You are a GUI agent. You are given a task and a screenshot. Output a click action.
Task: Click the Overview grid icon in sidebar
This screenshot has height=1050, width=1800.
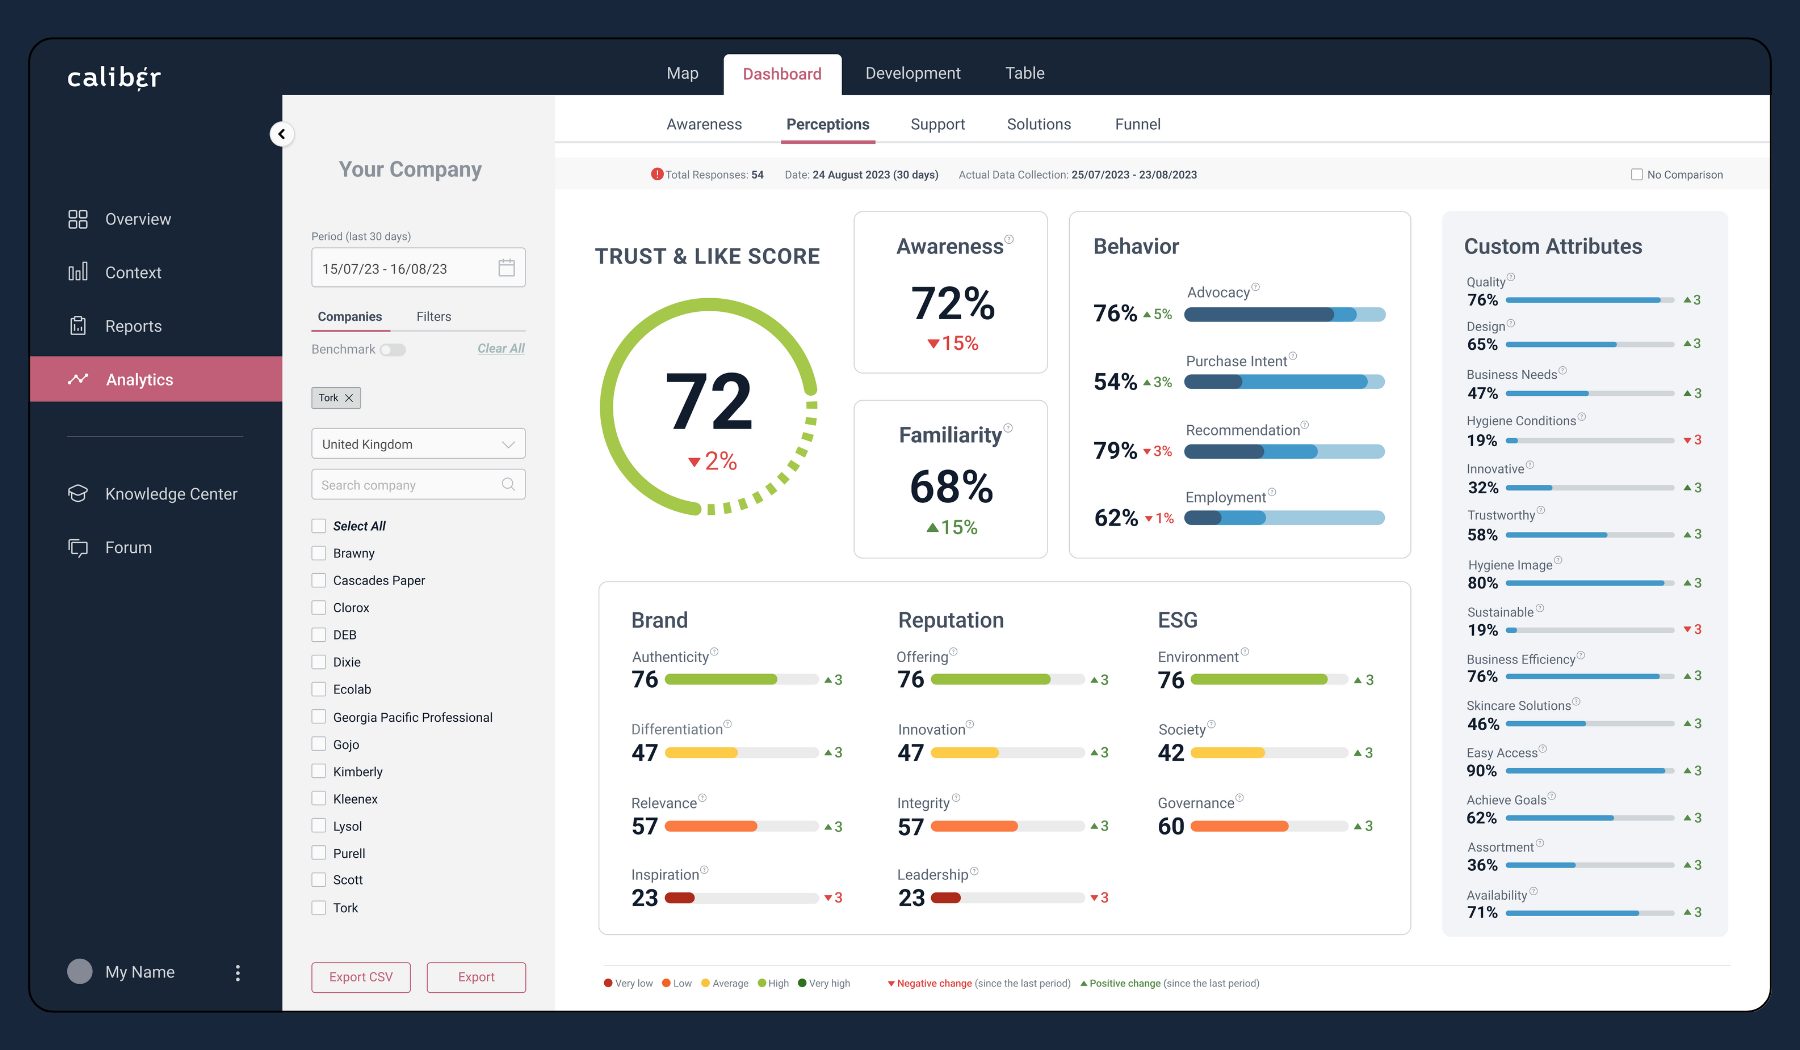tap(78, 219)
